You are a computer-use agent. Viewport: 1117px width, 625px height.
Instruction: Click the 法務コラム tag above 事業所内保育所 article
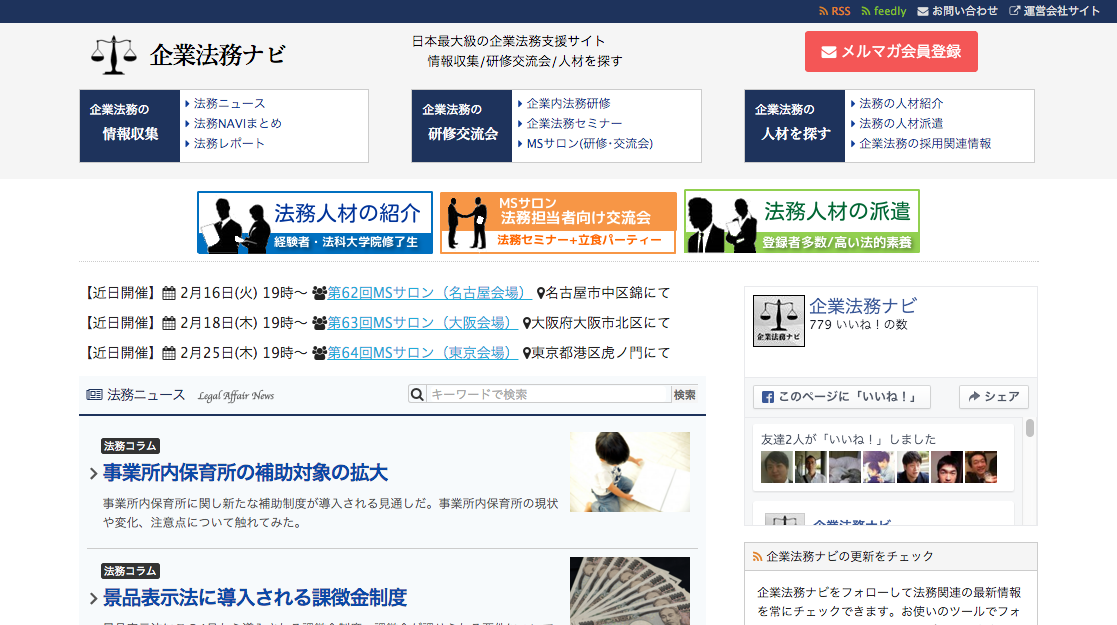pyautogui.click(x=130, y=446)
